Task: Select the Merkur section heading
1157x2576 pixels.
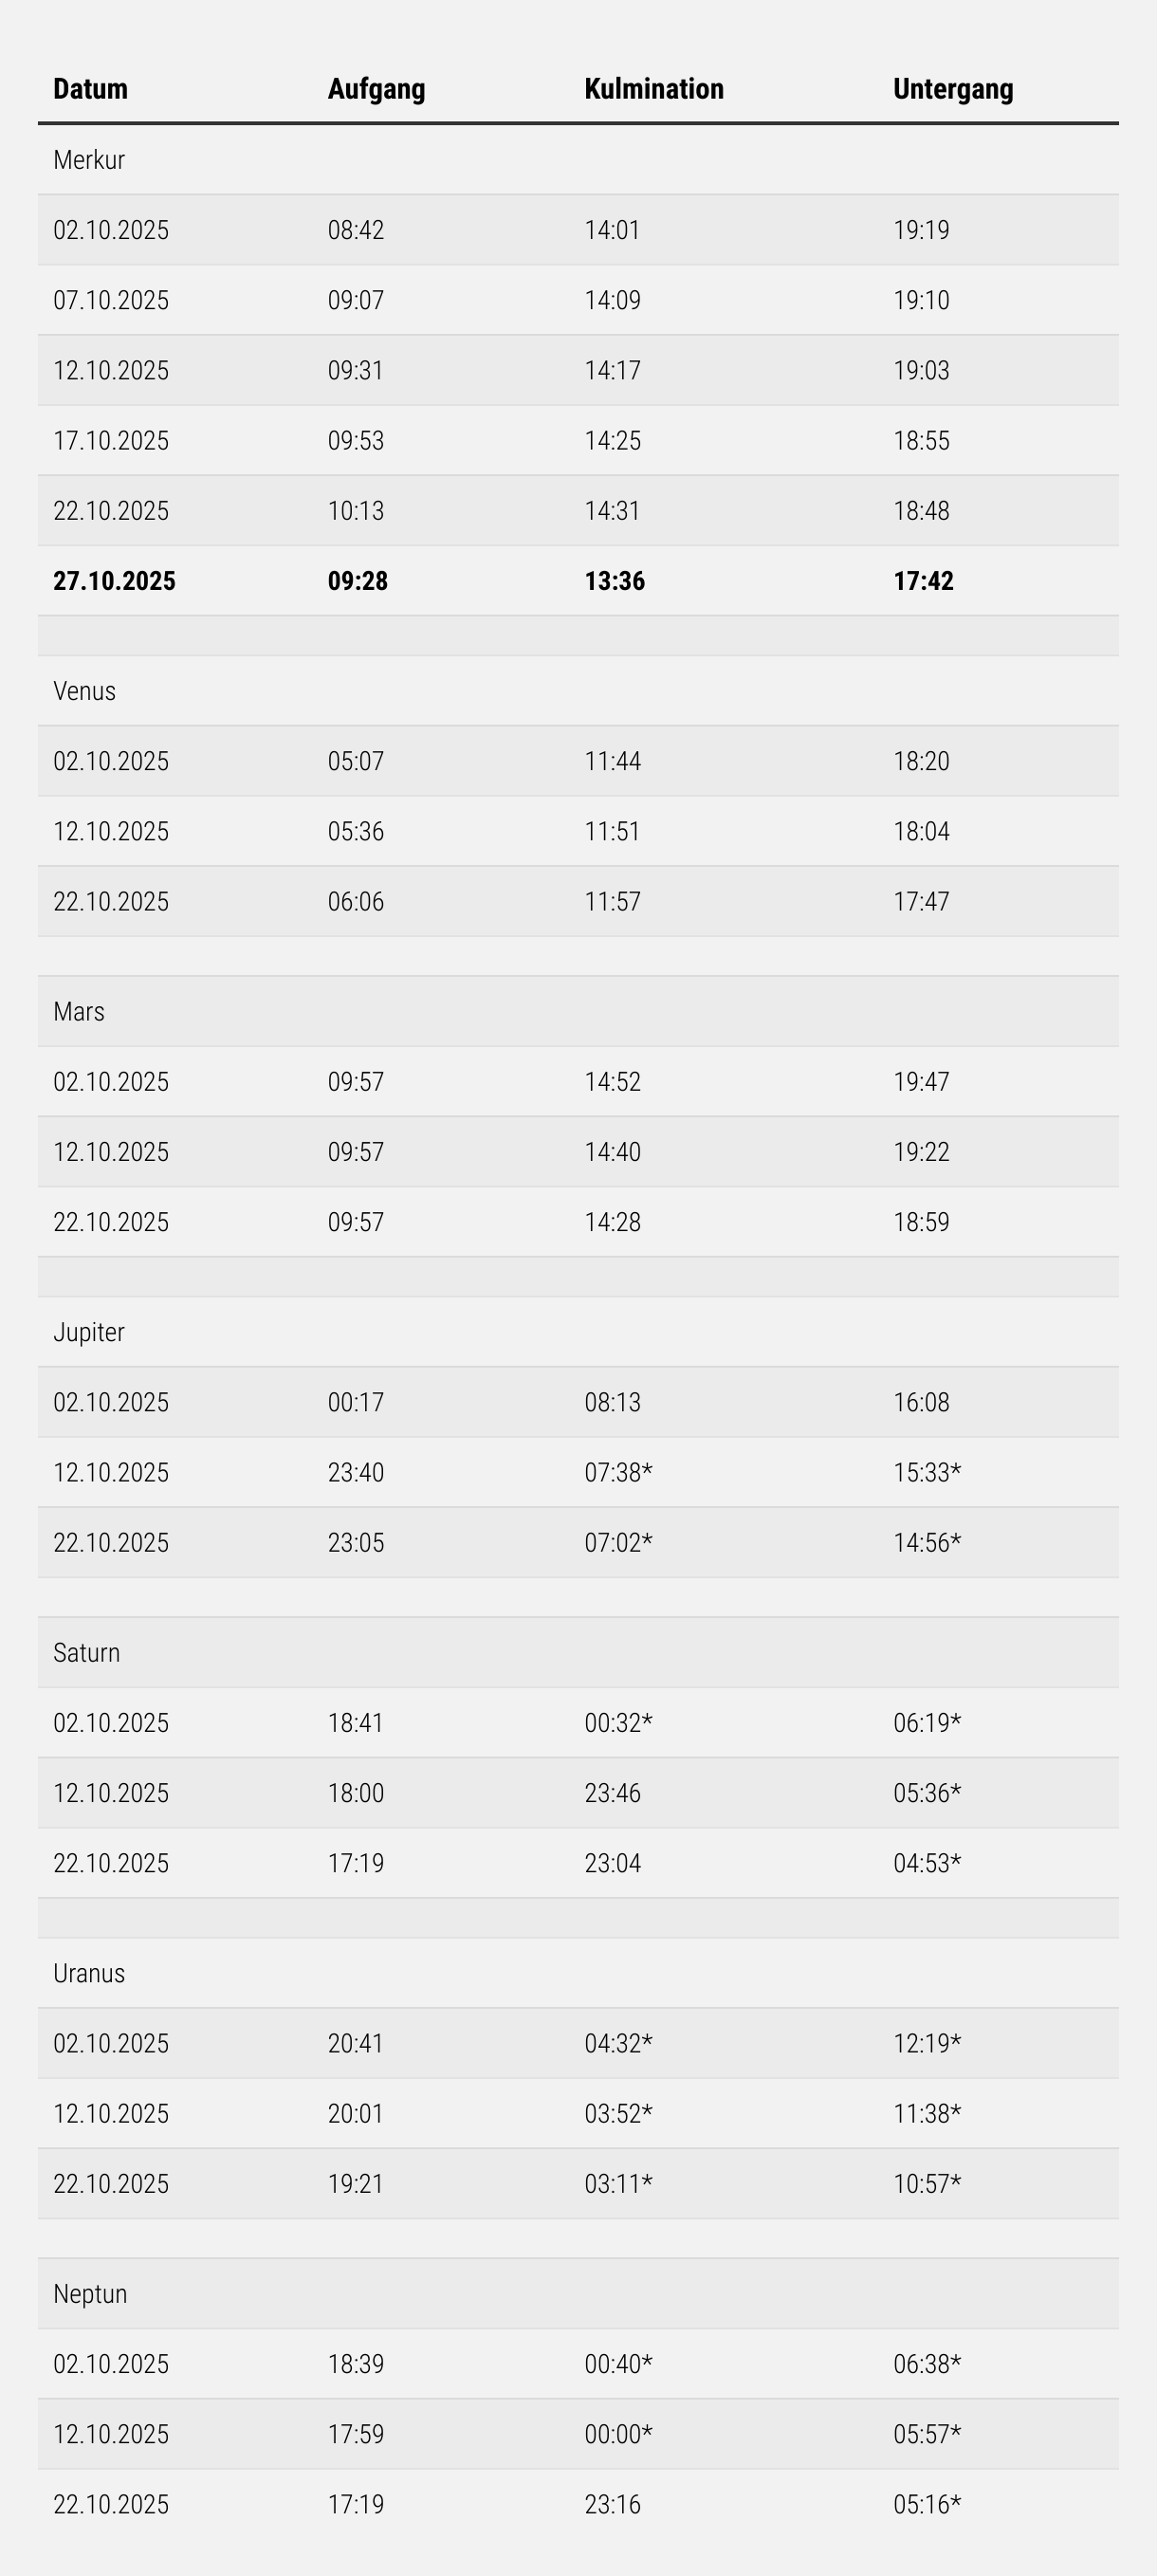Action: [89, 160]
